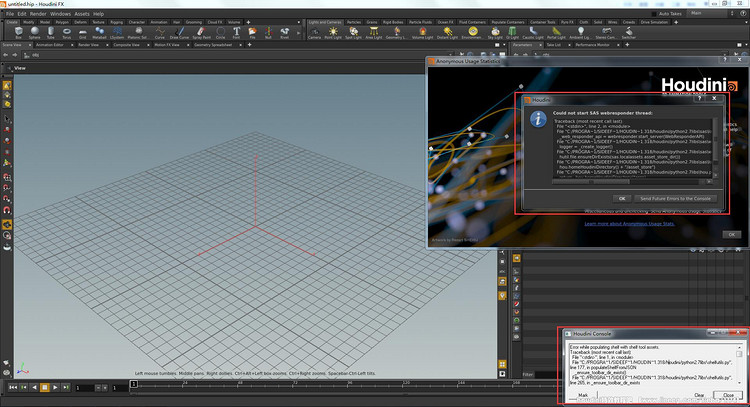The width and height of the screenshot is (750, 407).
Task: Open Learn more about Anonymous Usage Stats link
Action: click(x=629, y=224)
